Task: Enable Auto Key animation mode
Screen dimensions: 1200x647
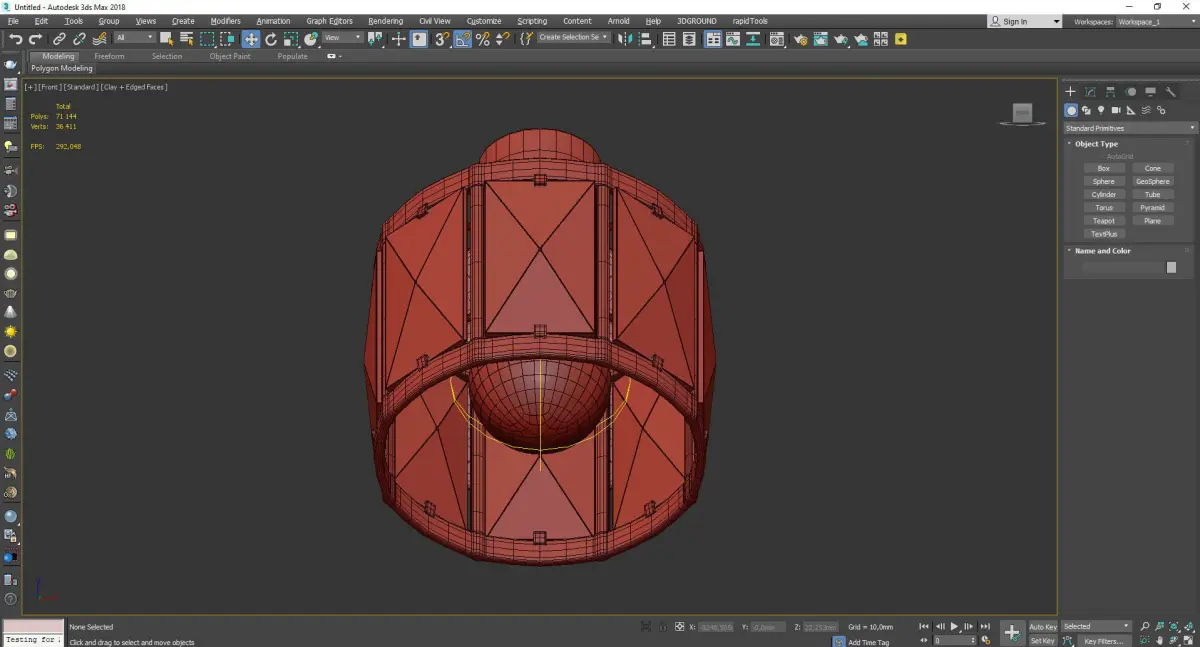Action: click(x=1042, y=627)
